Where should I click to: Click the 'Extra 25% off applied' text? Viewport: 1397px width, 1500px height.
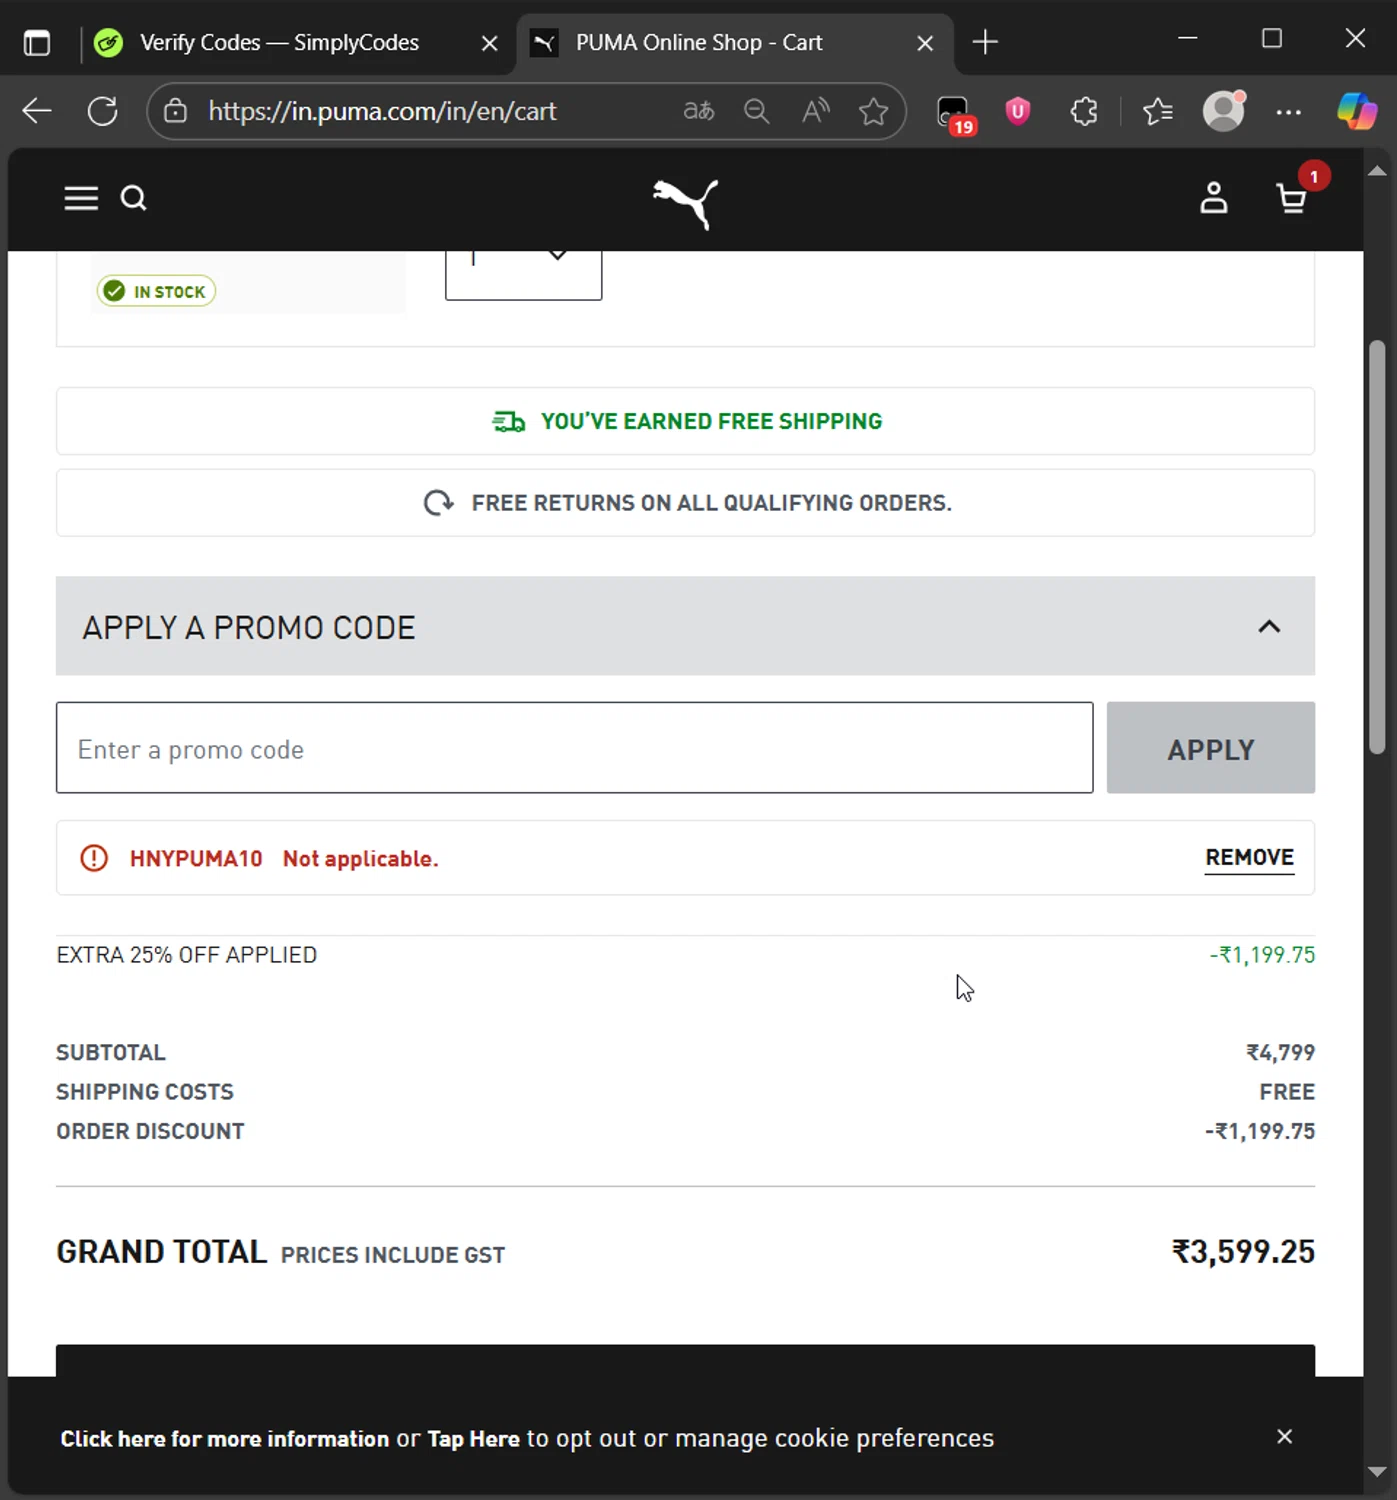[x=187, y=955]
